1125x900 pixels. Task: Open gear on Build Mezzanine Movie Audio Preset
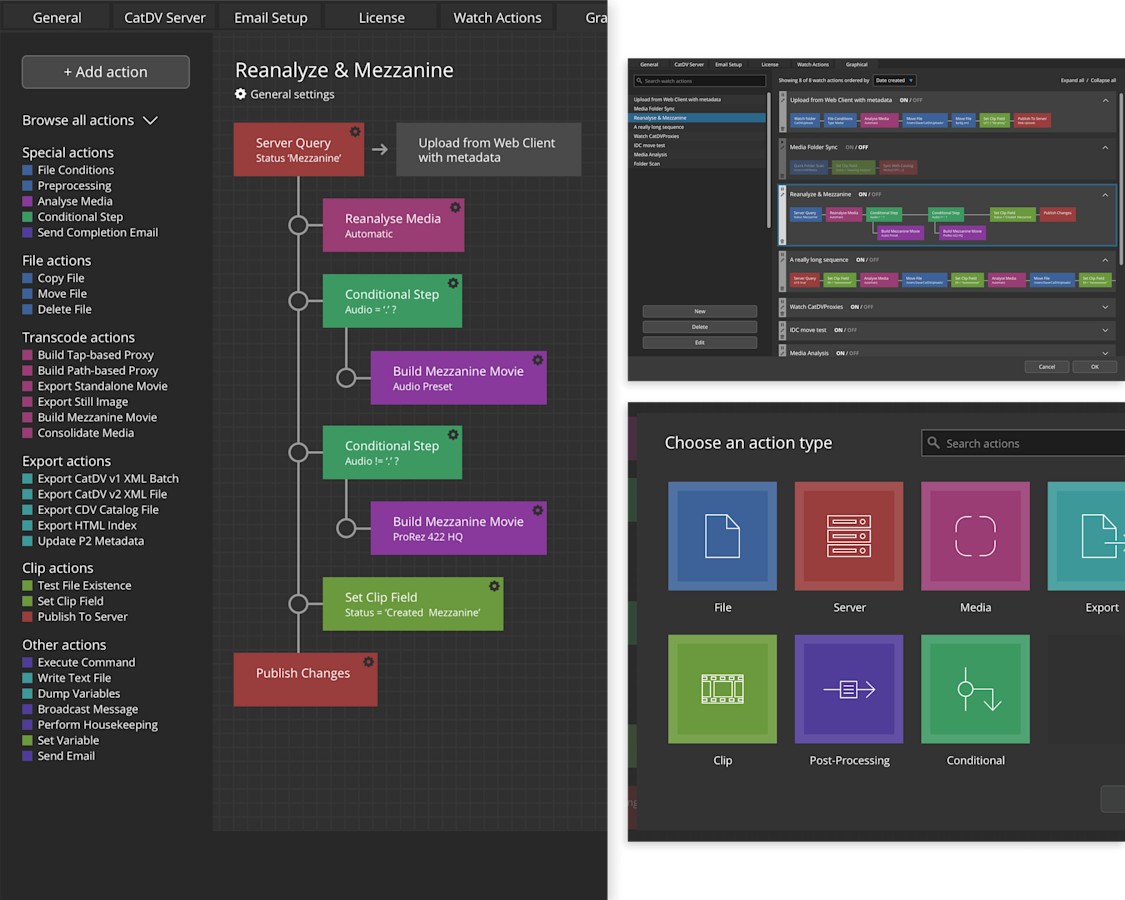[x=537, y=360]
